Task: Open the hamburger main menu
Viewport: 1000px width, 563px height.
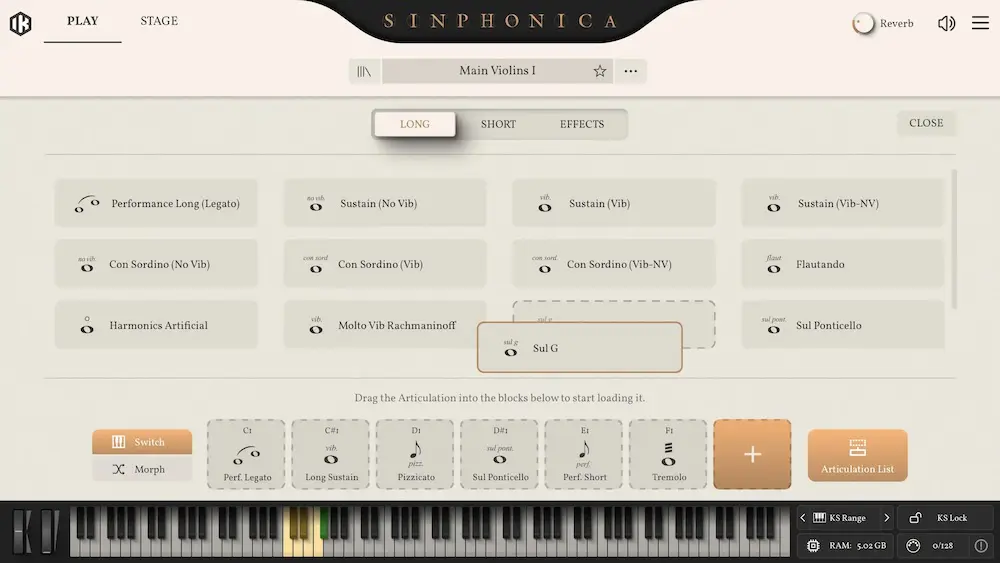Action: (980, 23)
